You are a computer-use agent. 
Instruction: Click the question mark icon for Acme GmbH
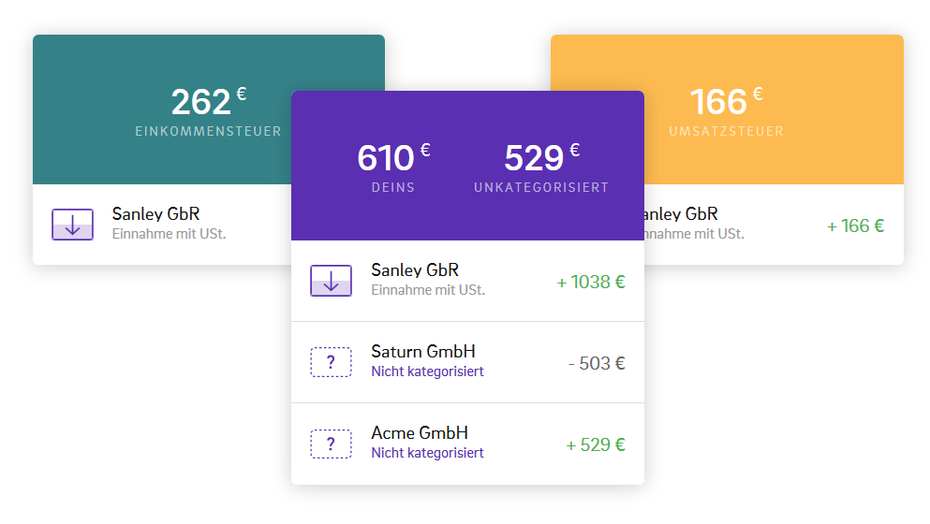[x=331, y=443]
